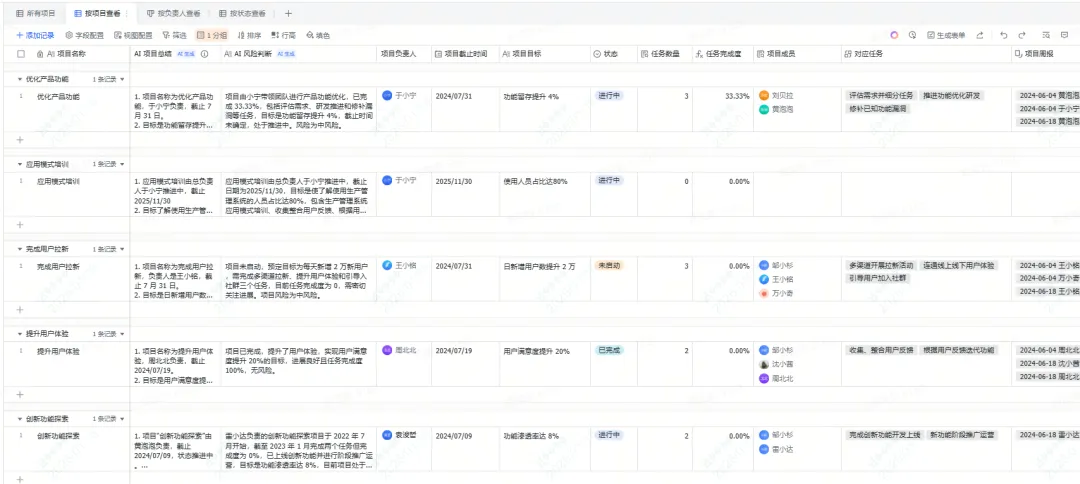Image resolution: width=1080 pixels, height=484 pixels.
Task: Click the 生成表单 button
Action: tap(946, 35)
